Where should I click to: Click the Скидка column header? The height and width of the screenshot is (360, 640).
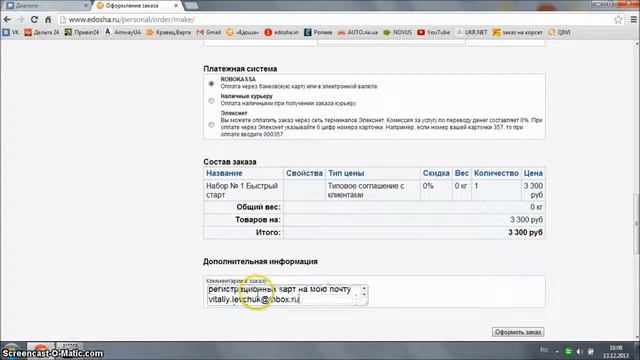[436, 173]
